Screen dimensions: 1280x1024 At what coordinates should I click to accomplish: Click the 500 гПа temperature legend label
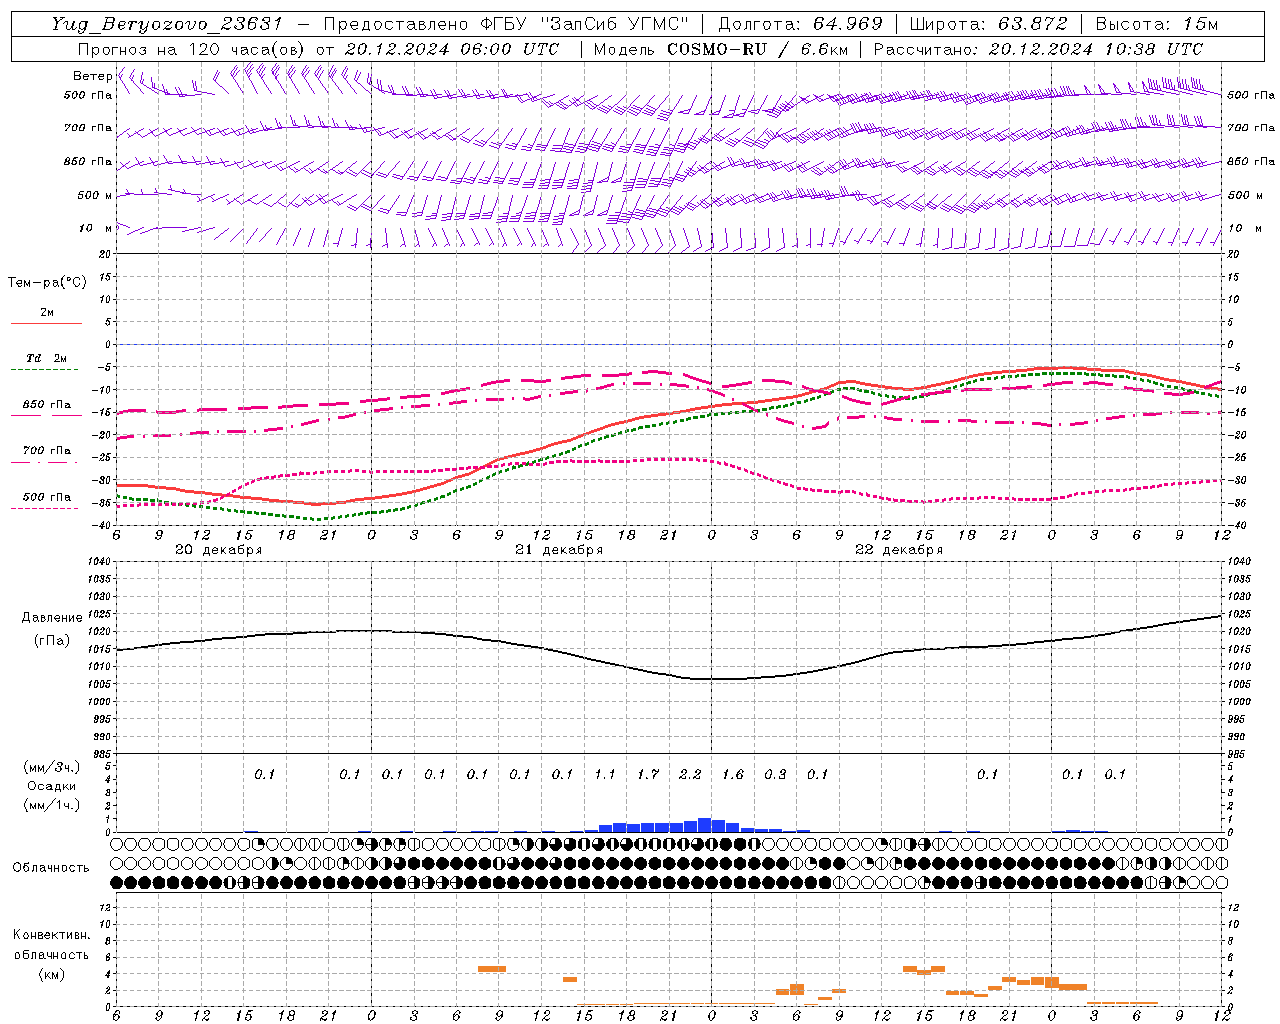(x=47, y=497)
